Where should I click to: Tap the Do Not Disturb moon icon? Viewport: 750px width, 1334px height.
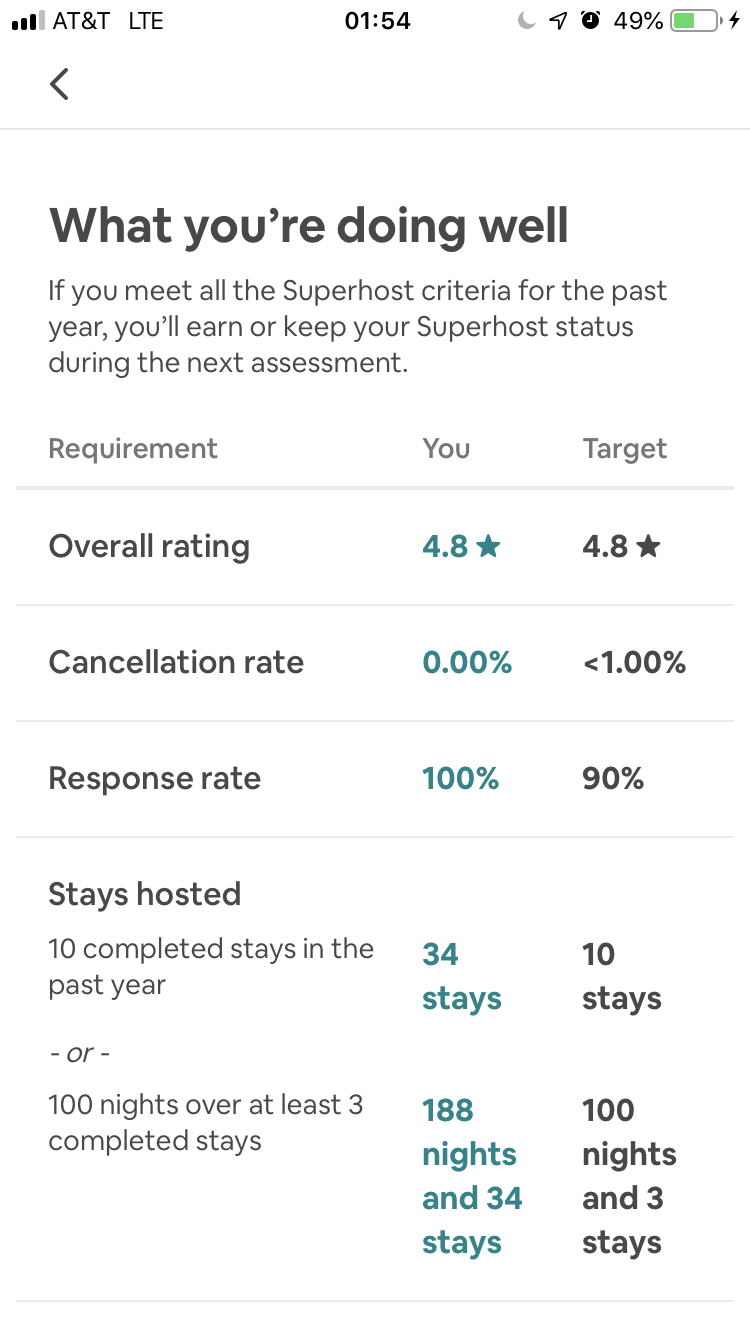tap(526, 21)
